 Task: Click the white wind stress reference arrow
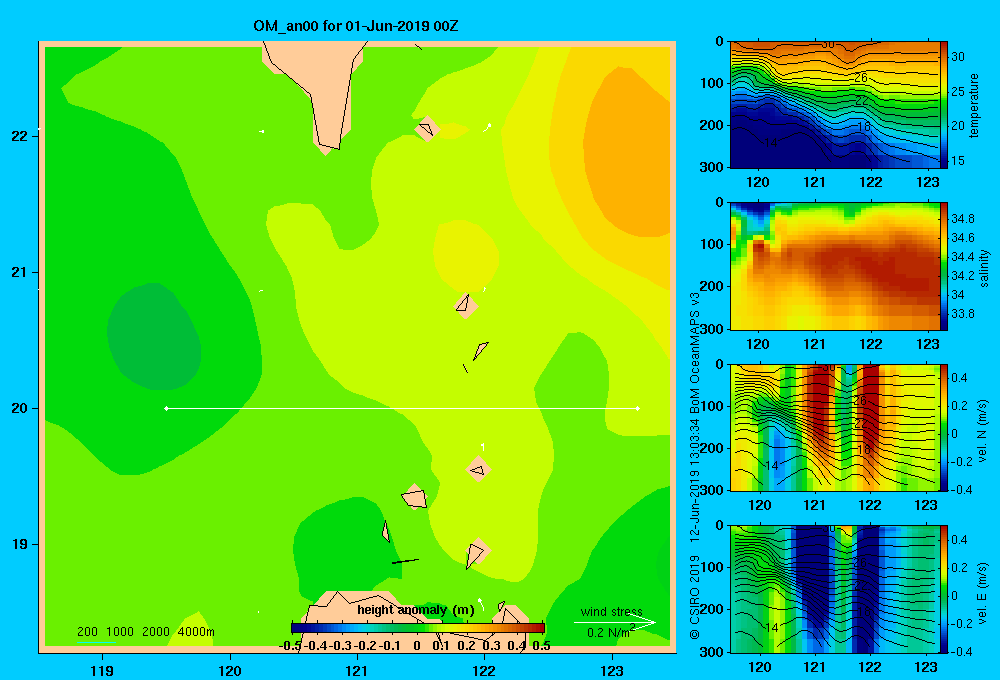pyautogui.click(x=614, y=622)
